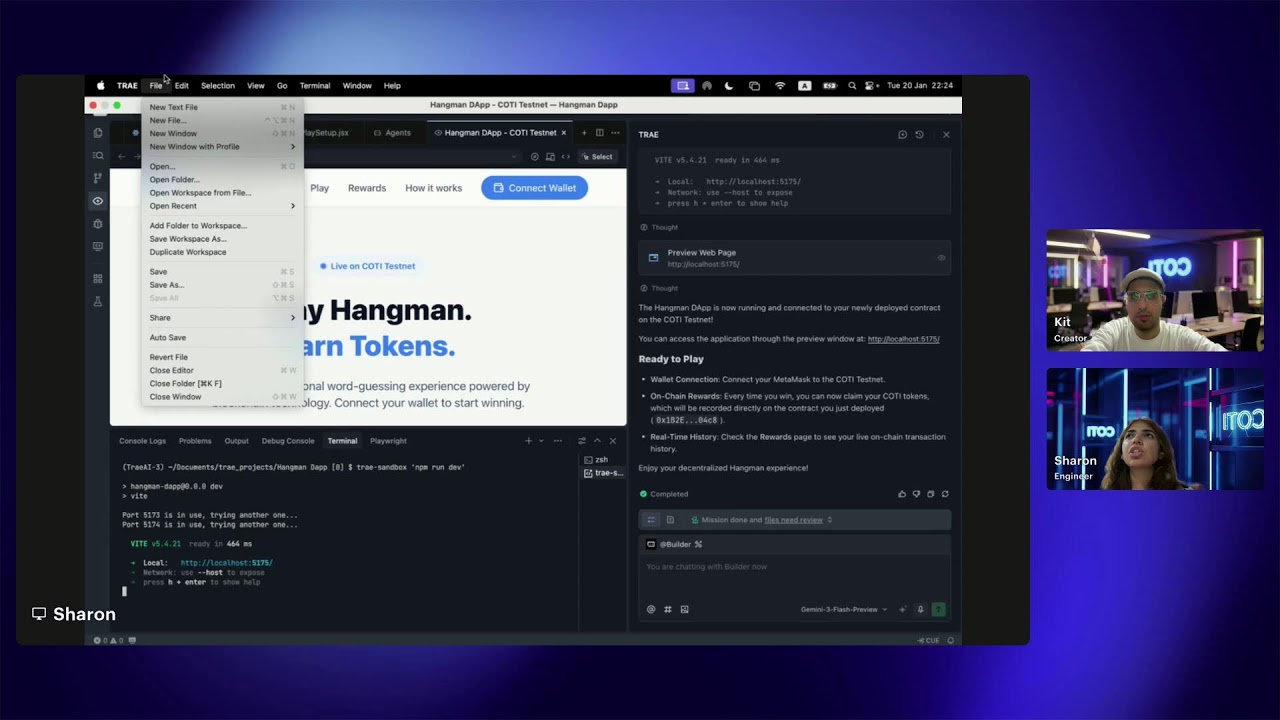This screenshot has width=1280, height=720.
Task: Click the split editor layout icon
Action: tap(600, 133)
